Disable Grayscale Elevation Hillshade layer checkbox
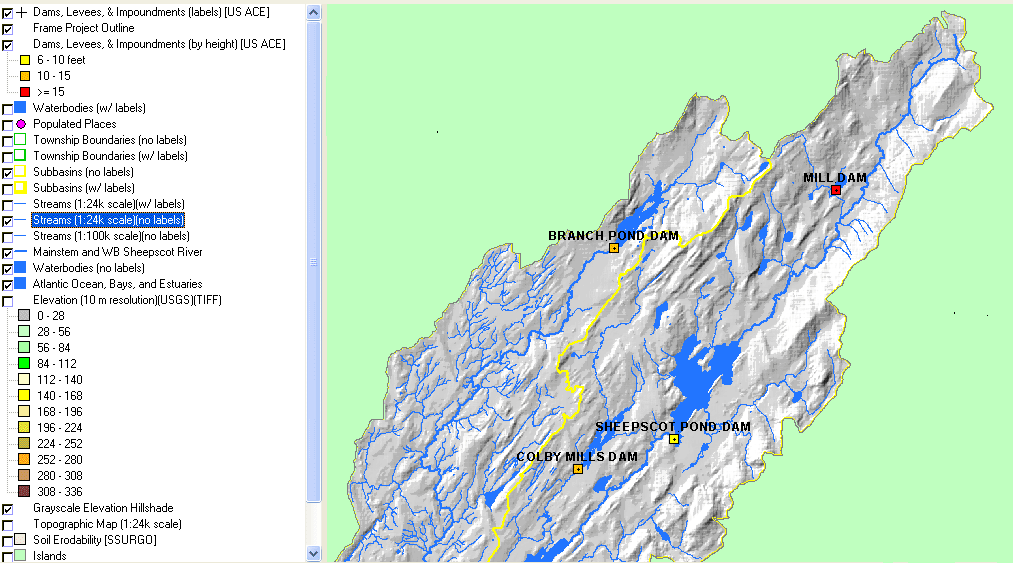This screenshot has width=1013, height=563. pyautogui.click(x=8, y=509)
